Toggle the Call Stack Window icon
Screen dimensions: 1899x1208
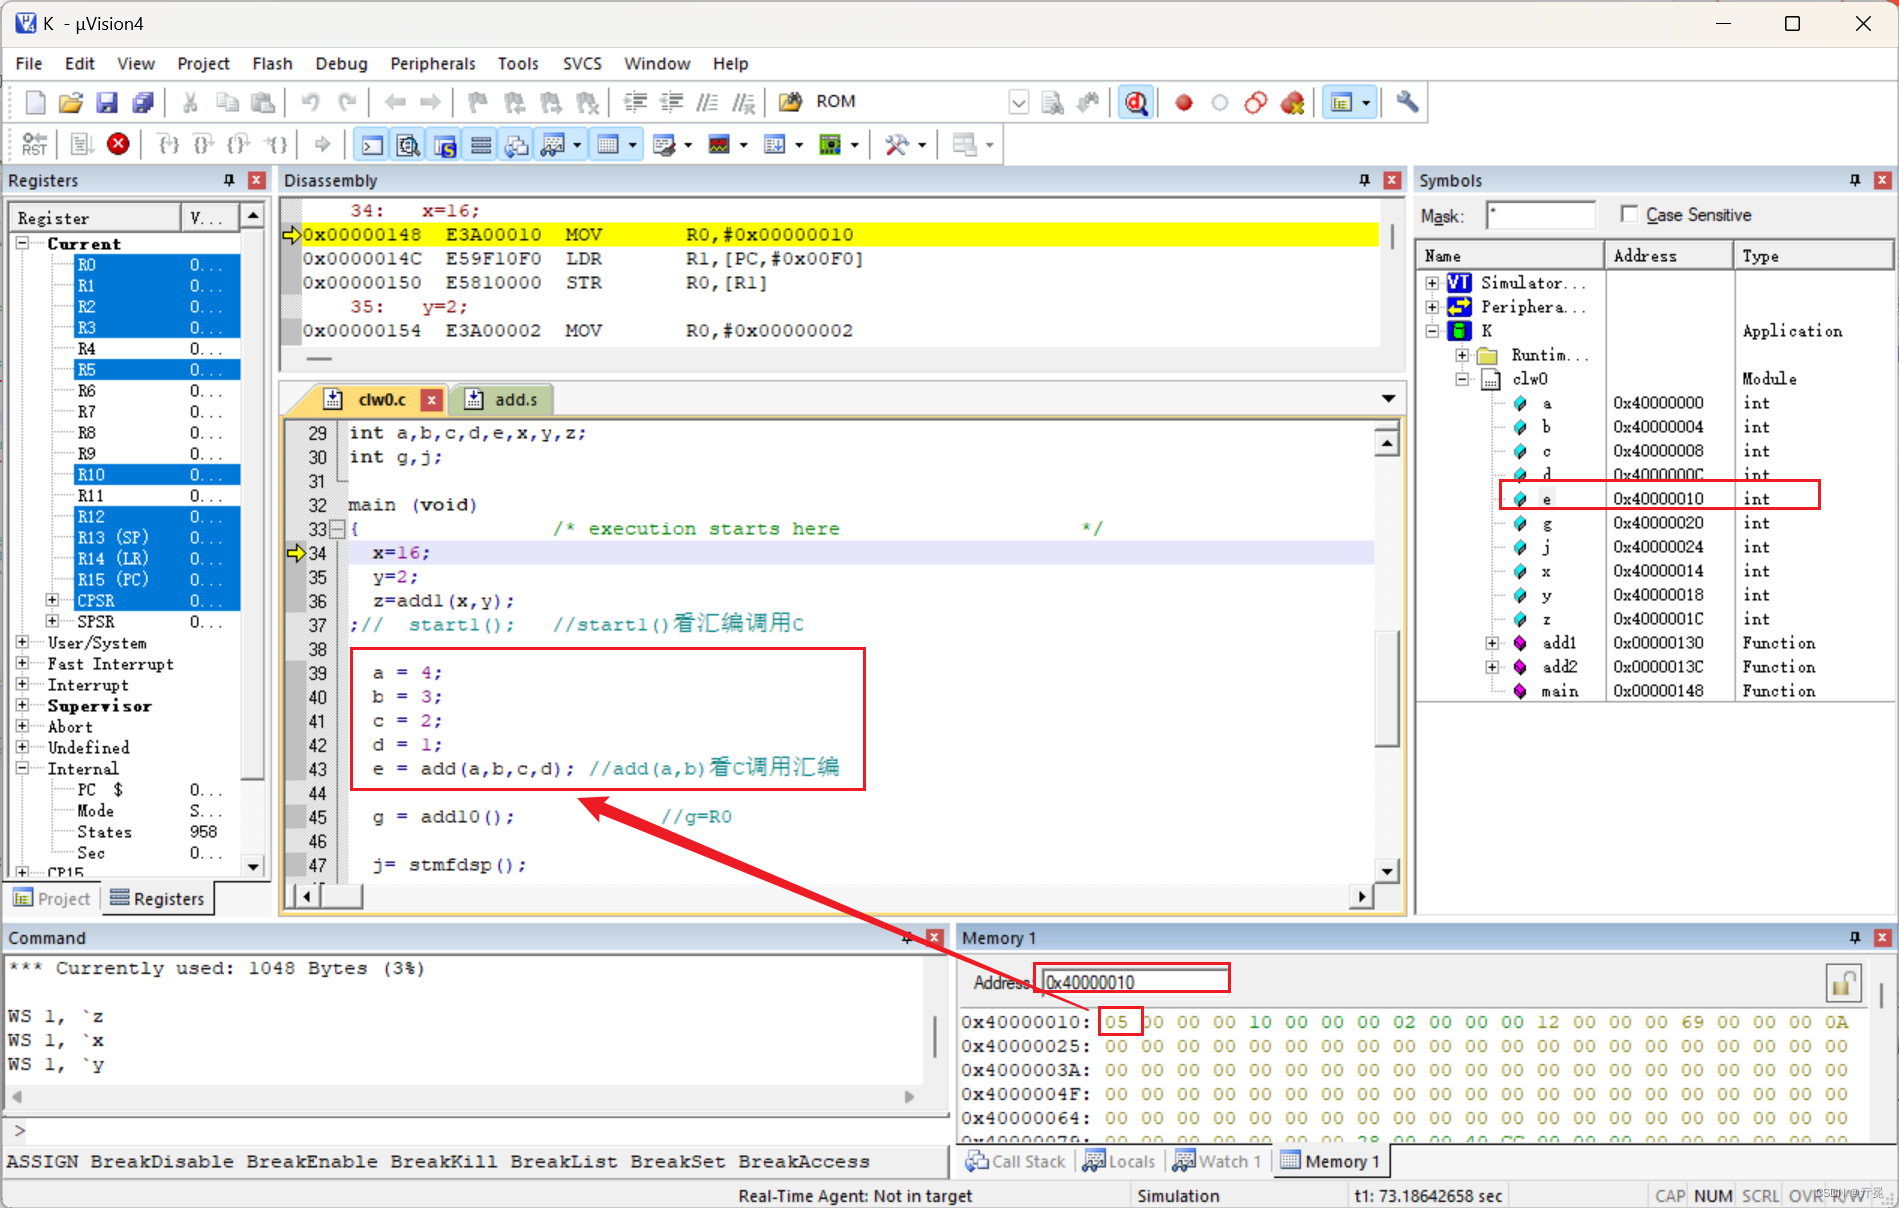click(x=517, y=145)
